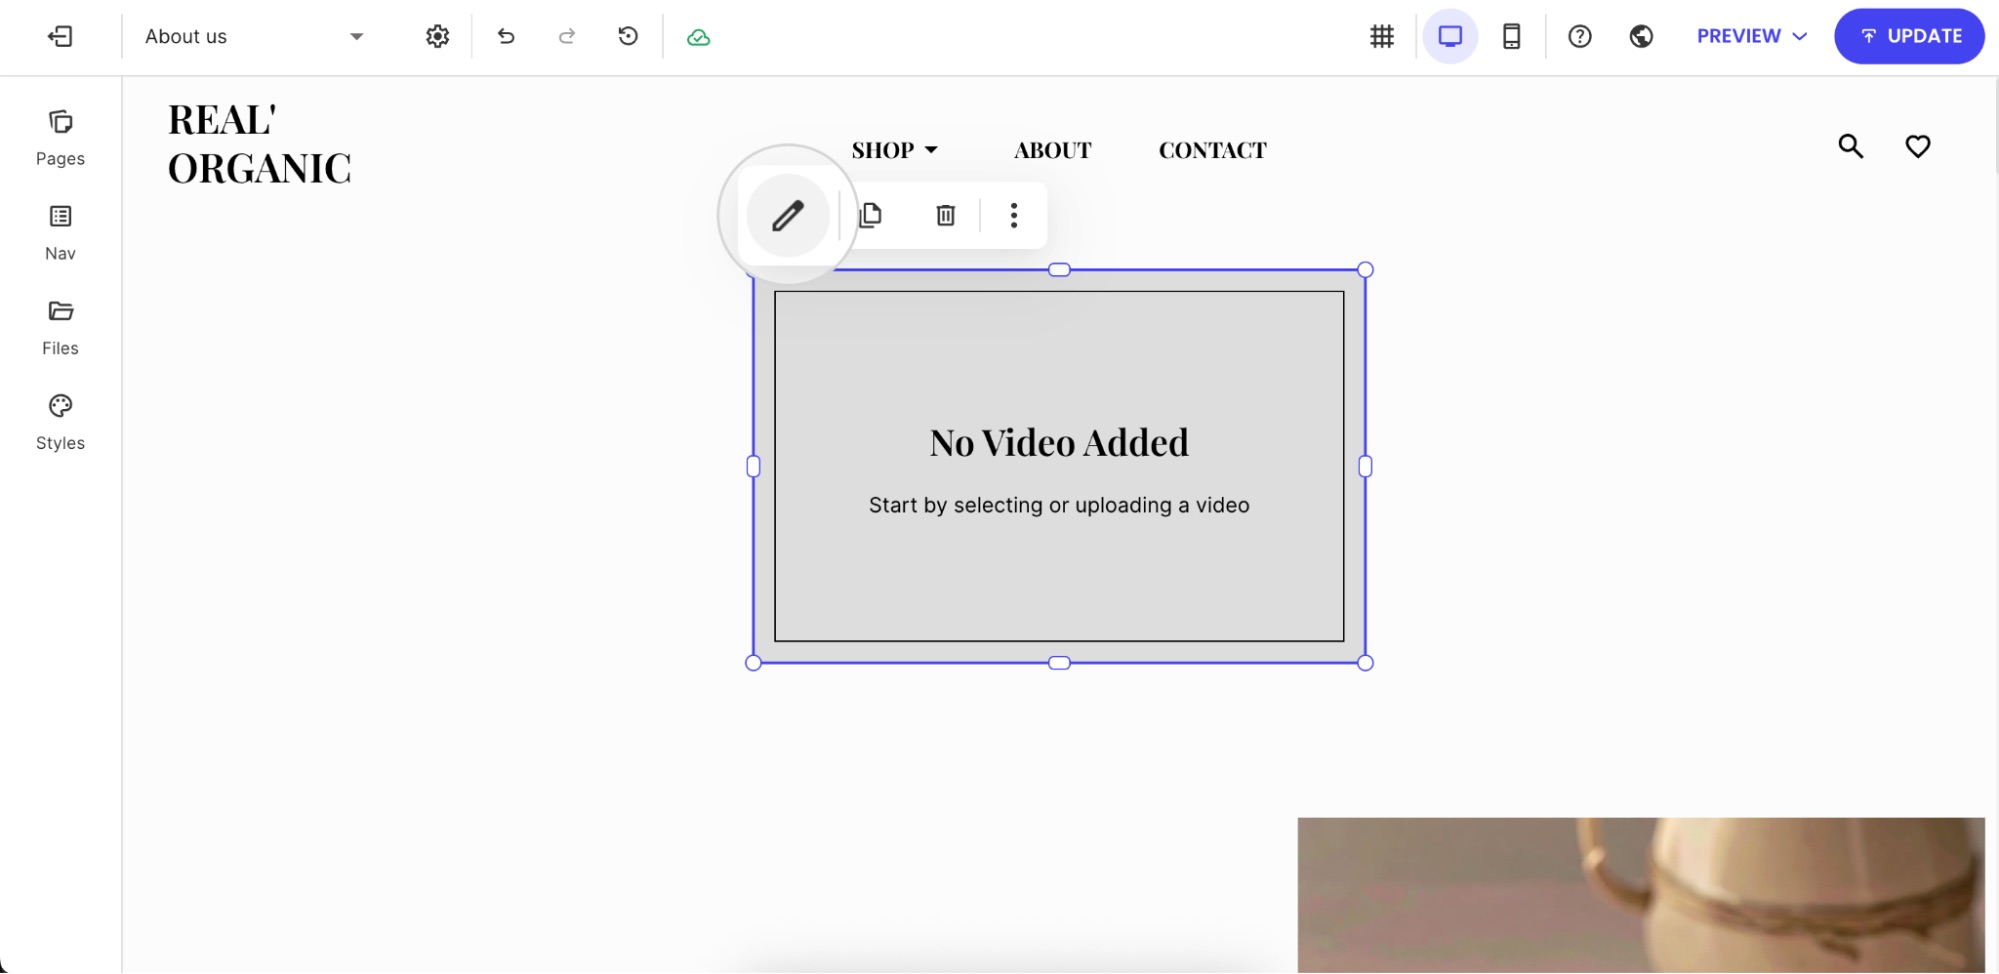Click the wishlist heart icon
This screenshot has height=974, width=1999.
click(1917, 147)
